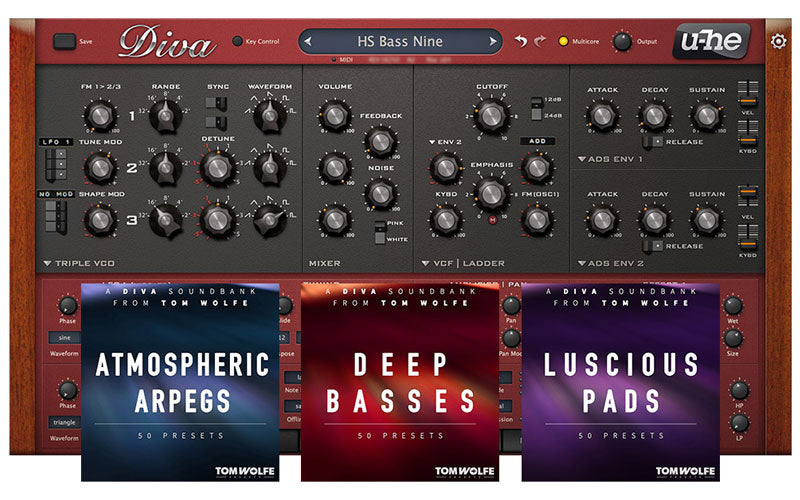
Task: Click oscillator 1 Waveform knob
Action: (x=270, y=116)
